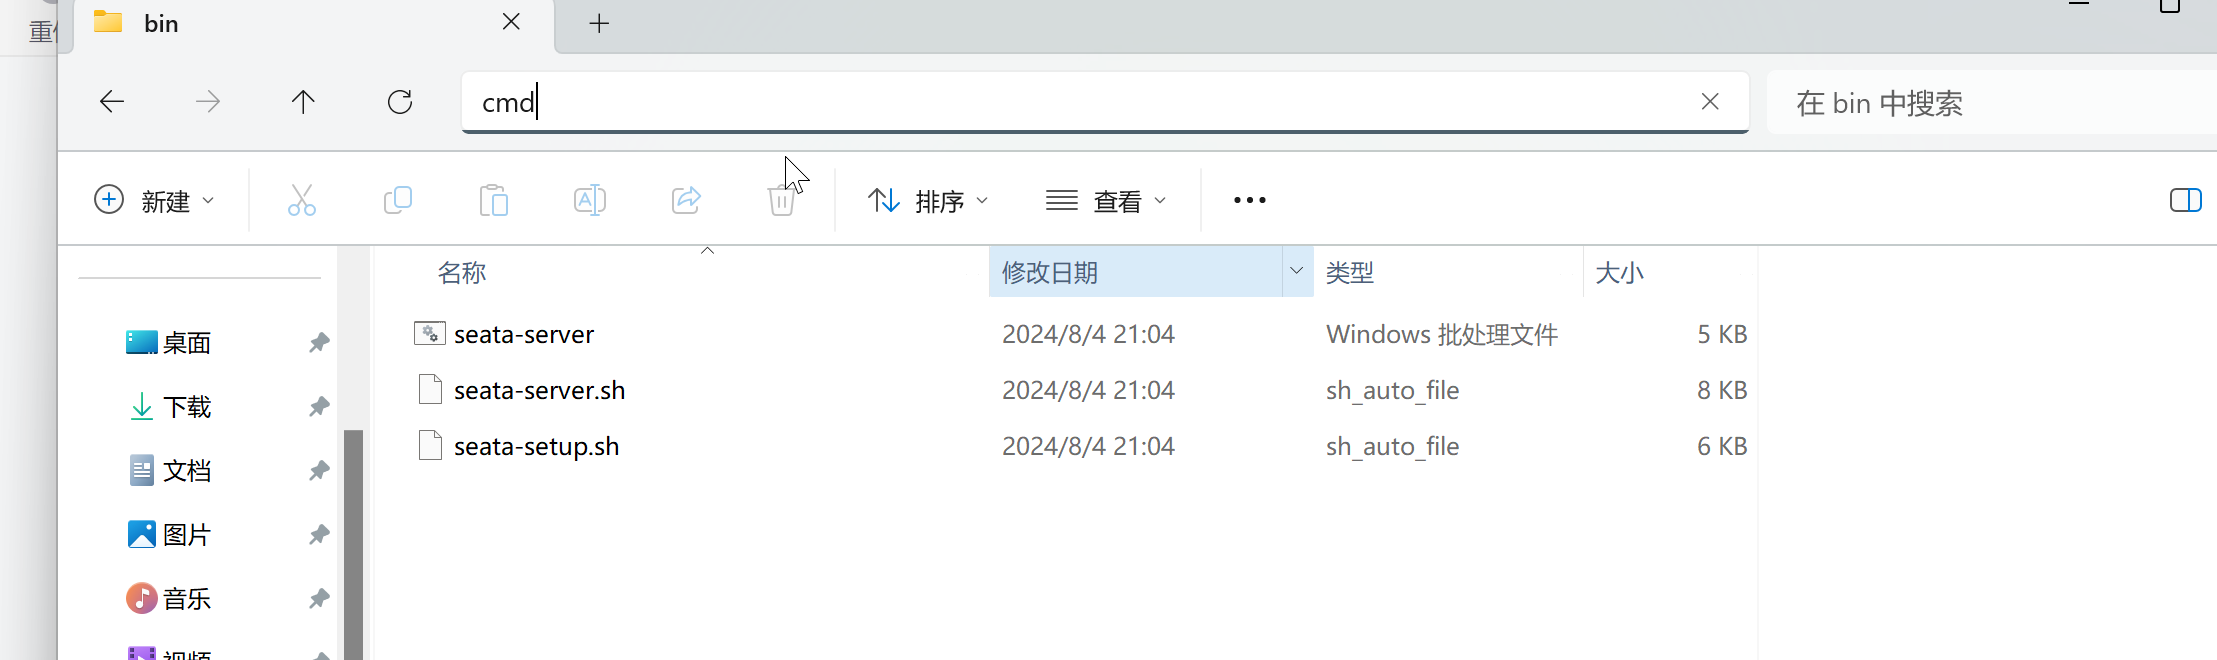Unpin Desktop via its pin icon
The image size is (2217, 660).
319,343
